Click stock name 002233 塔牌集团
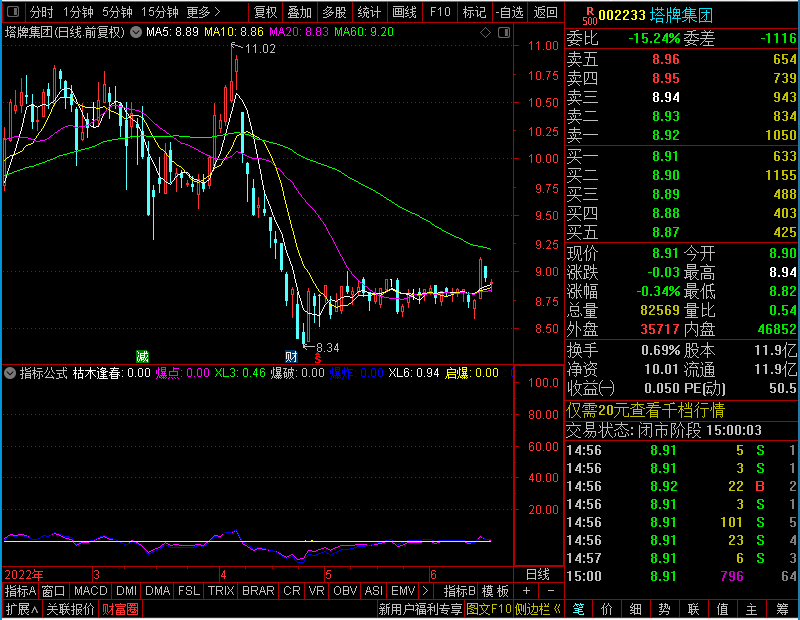 tap(656, 15)
